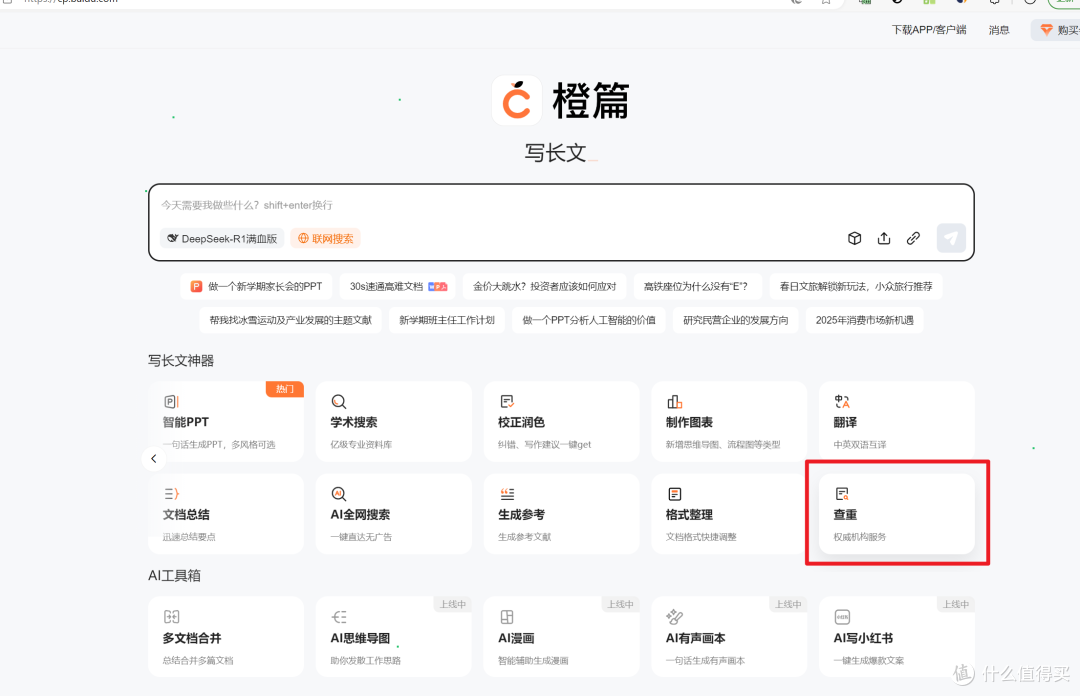1080x696 pixels.
Task: Select suggestion 30s速通高难文档
Action: [398, 286]
